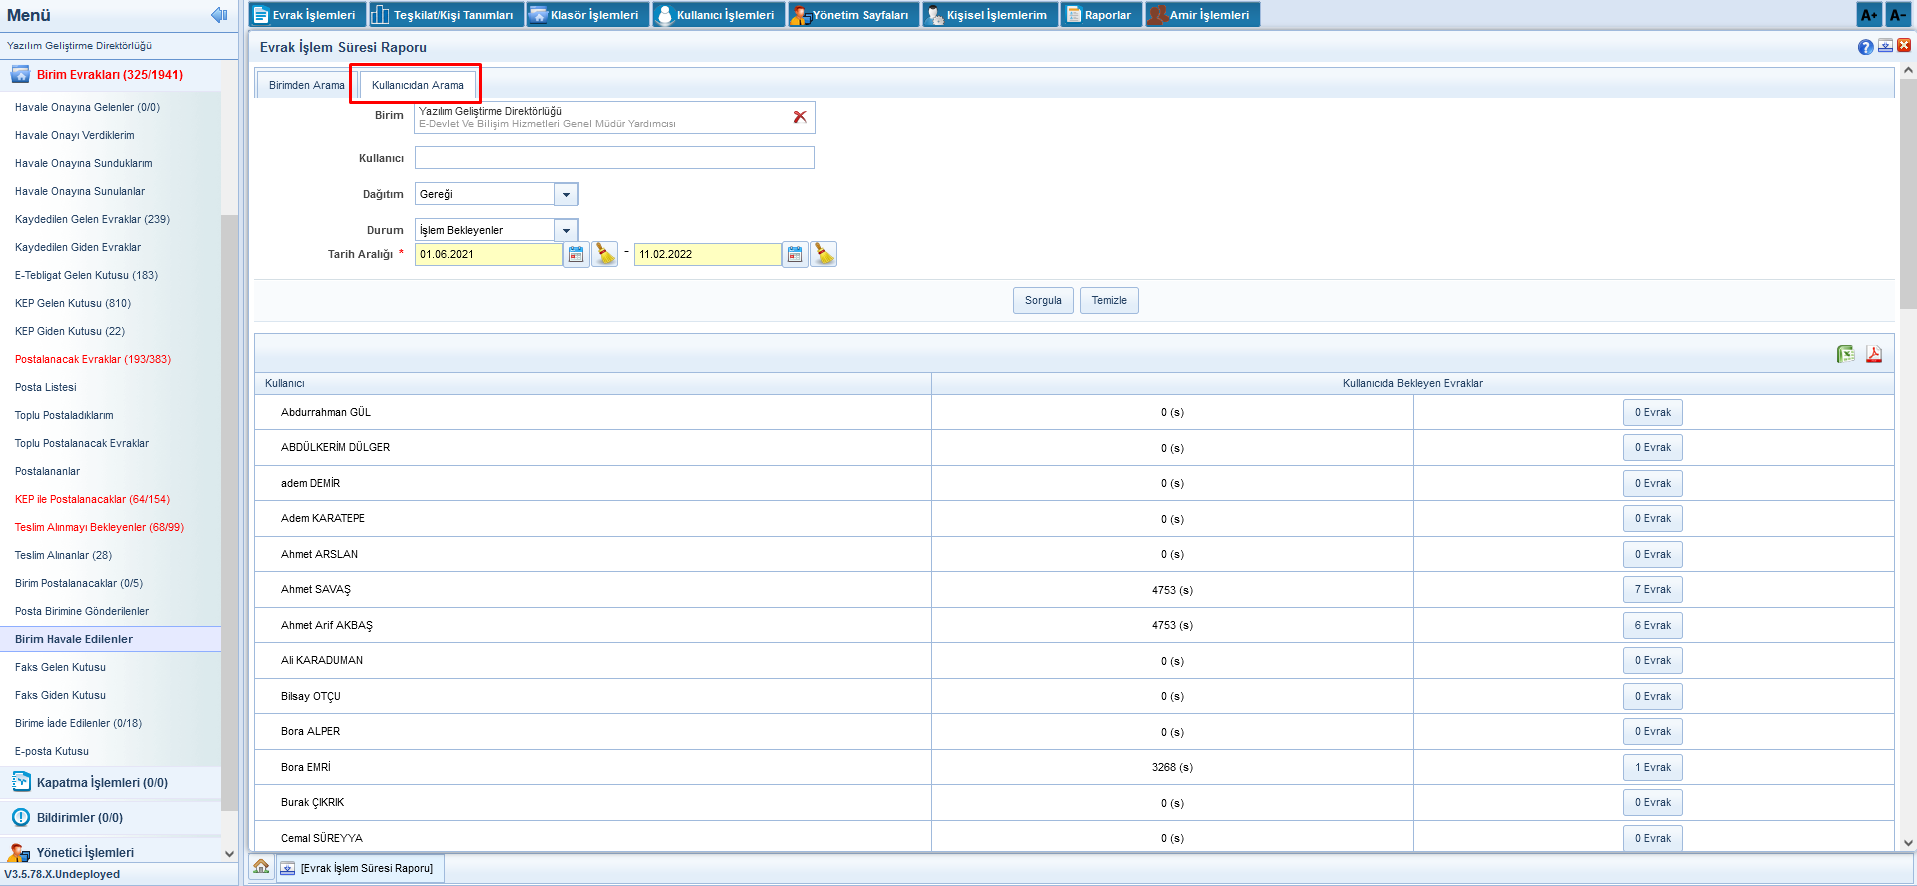
Task: Open the 7 Evrak button for Ahmet SAVAŞ
Action: click(1652, 590)
